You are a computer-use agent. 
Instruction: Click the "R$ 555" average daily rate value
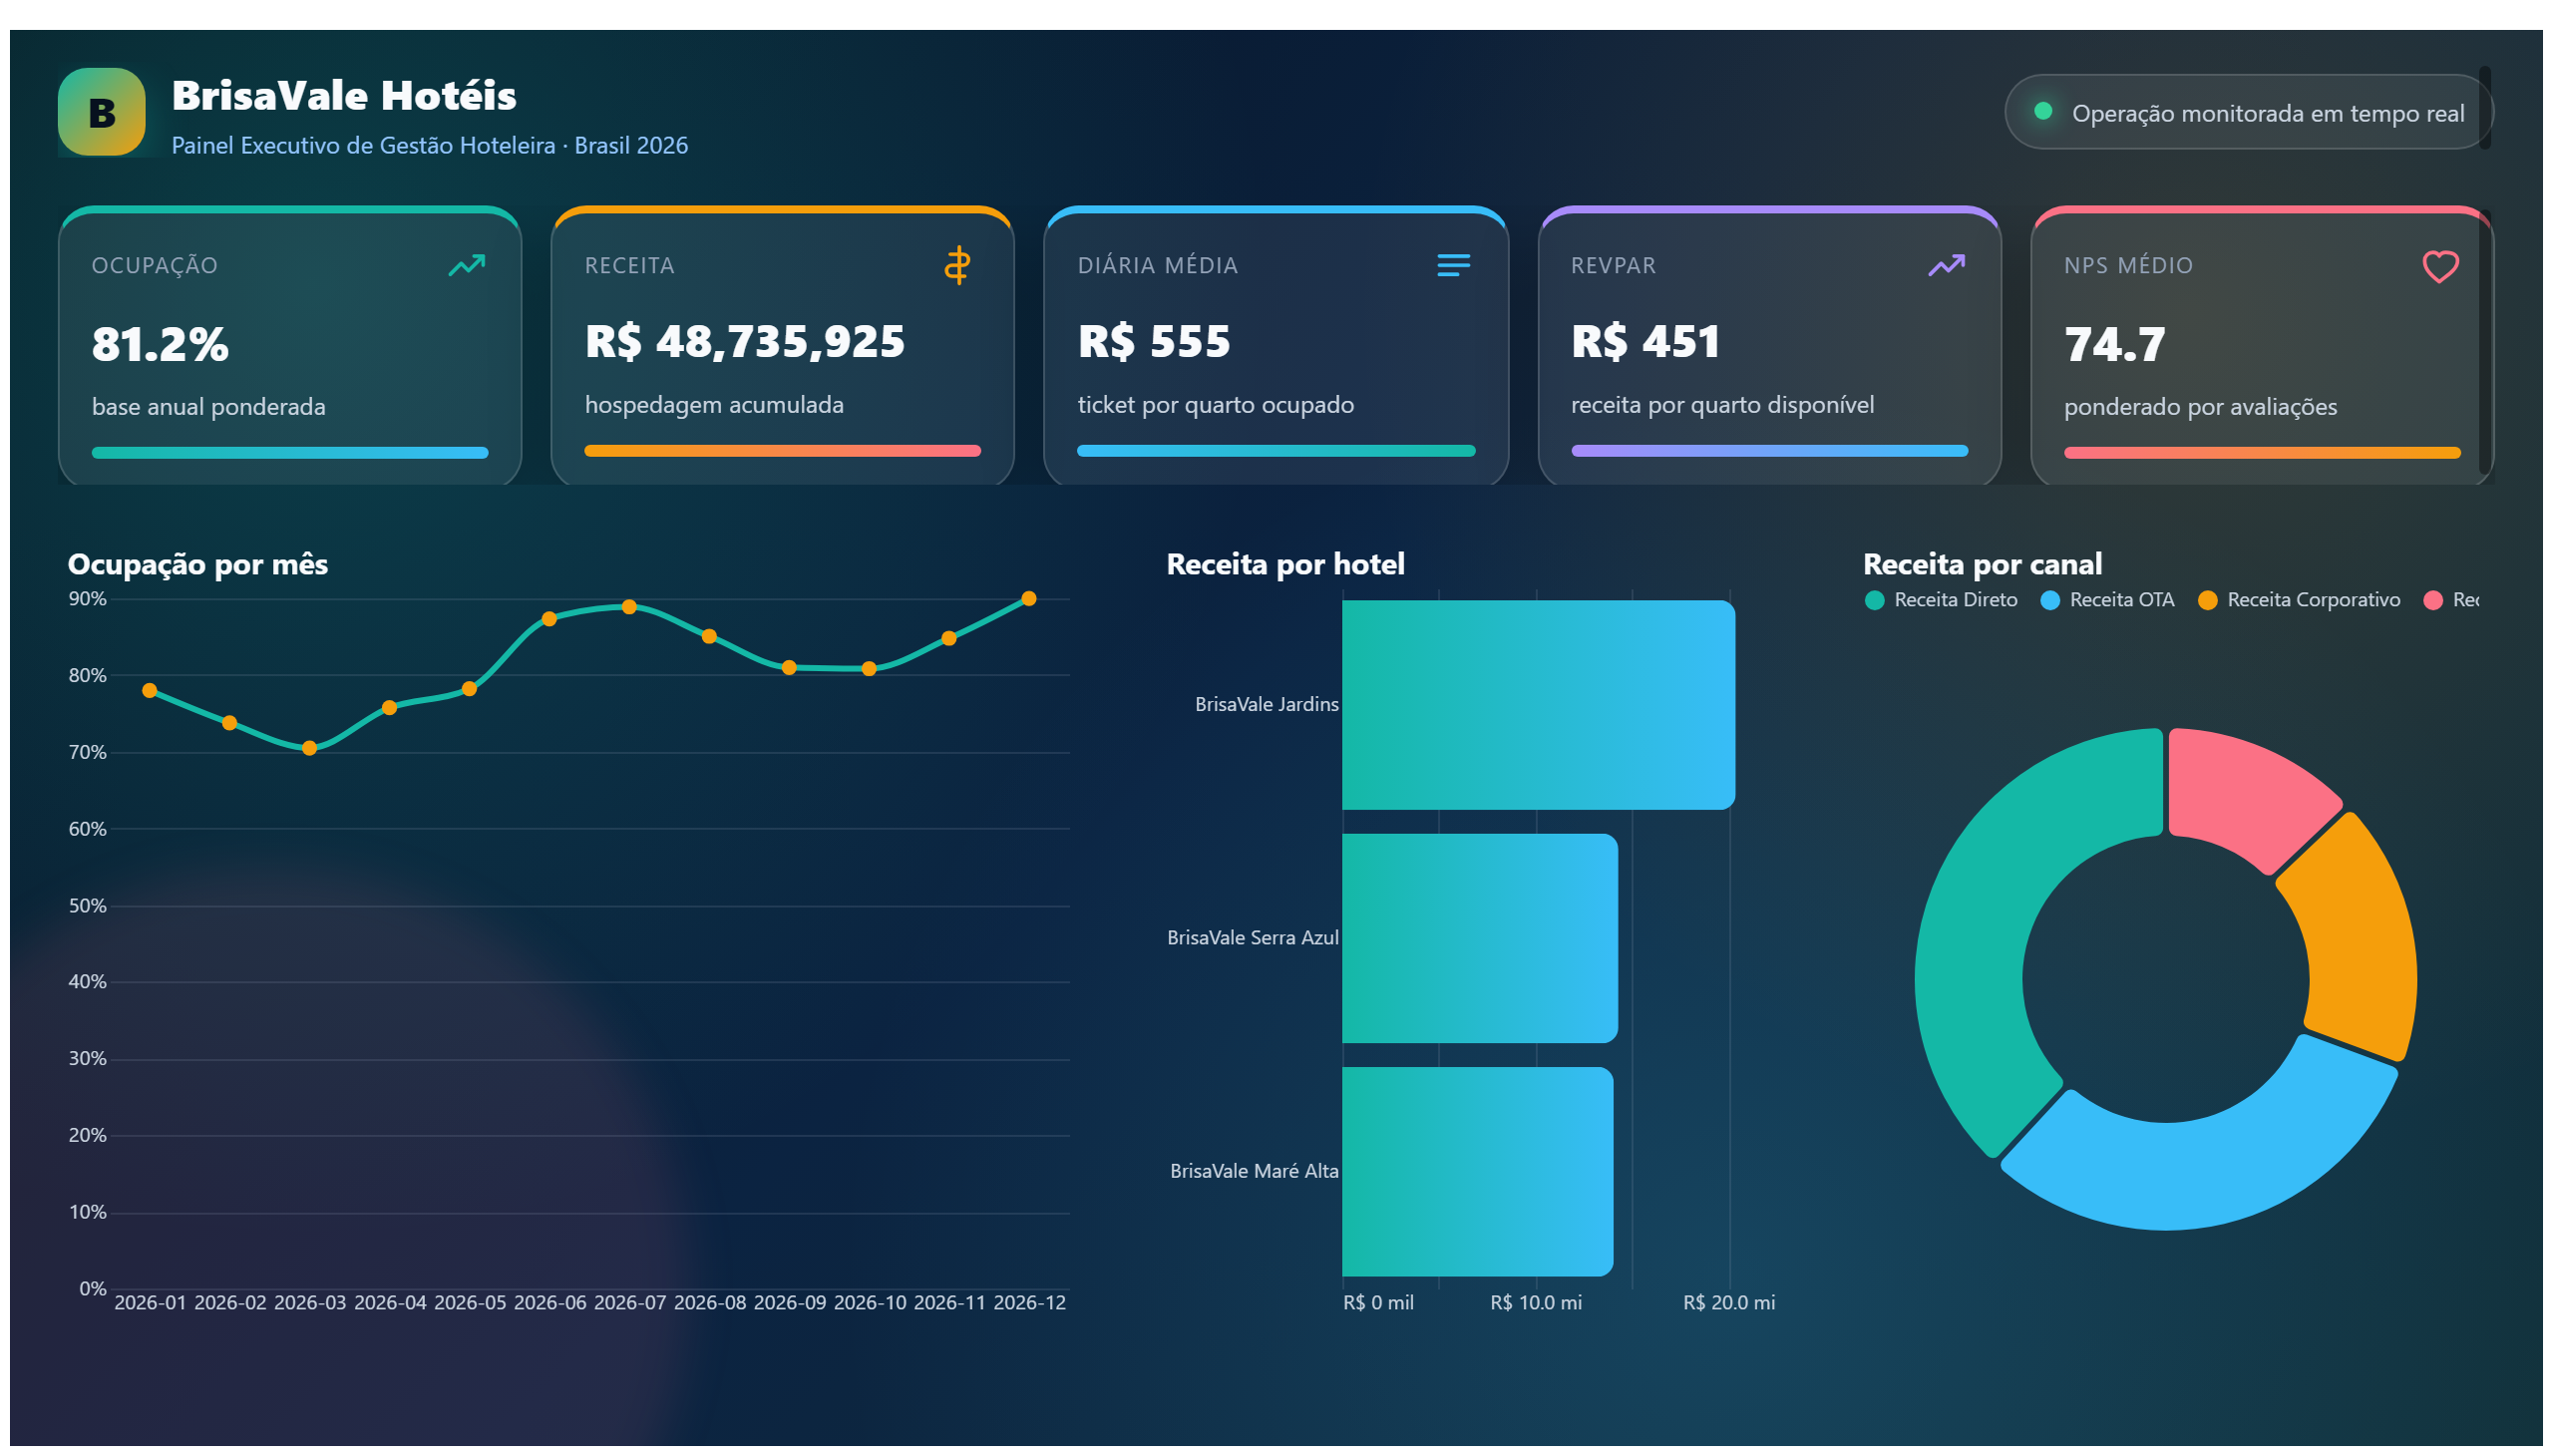(x=1154, y=342)
